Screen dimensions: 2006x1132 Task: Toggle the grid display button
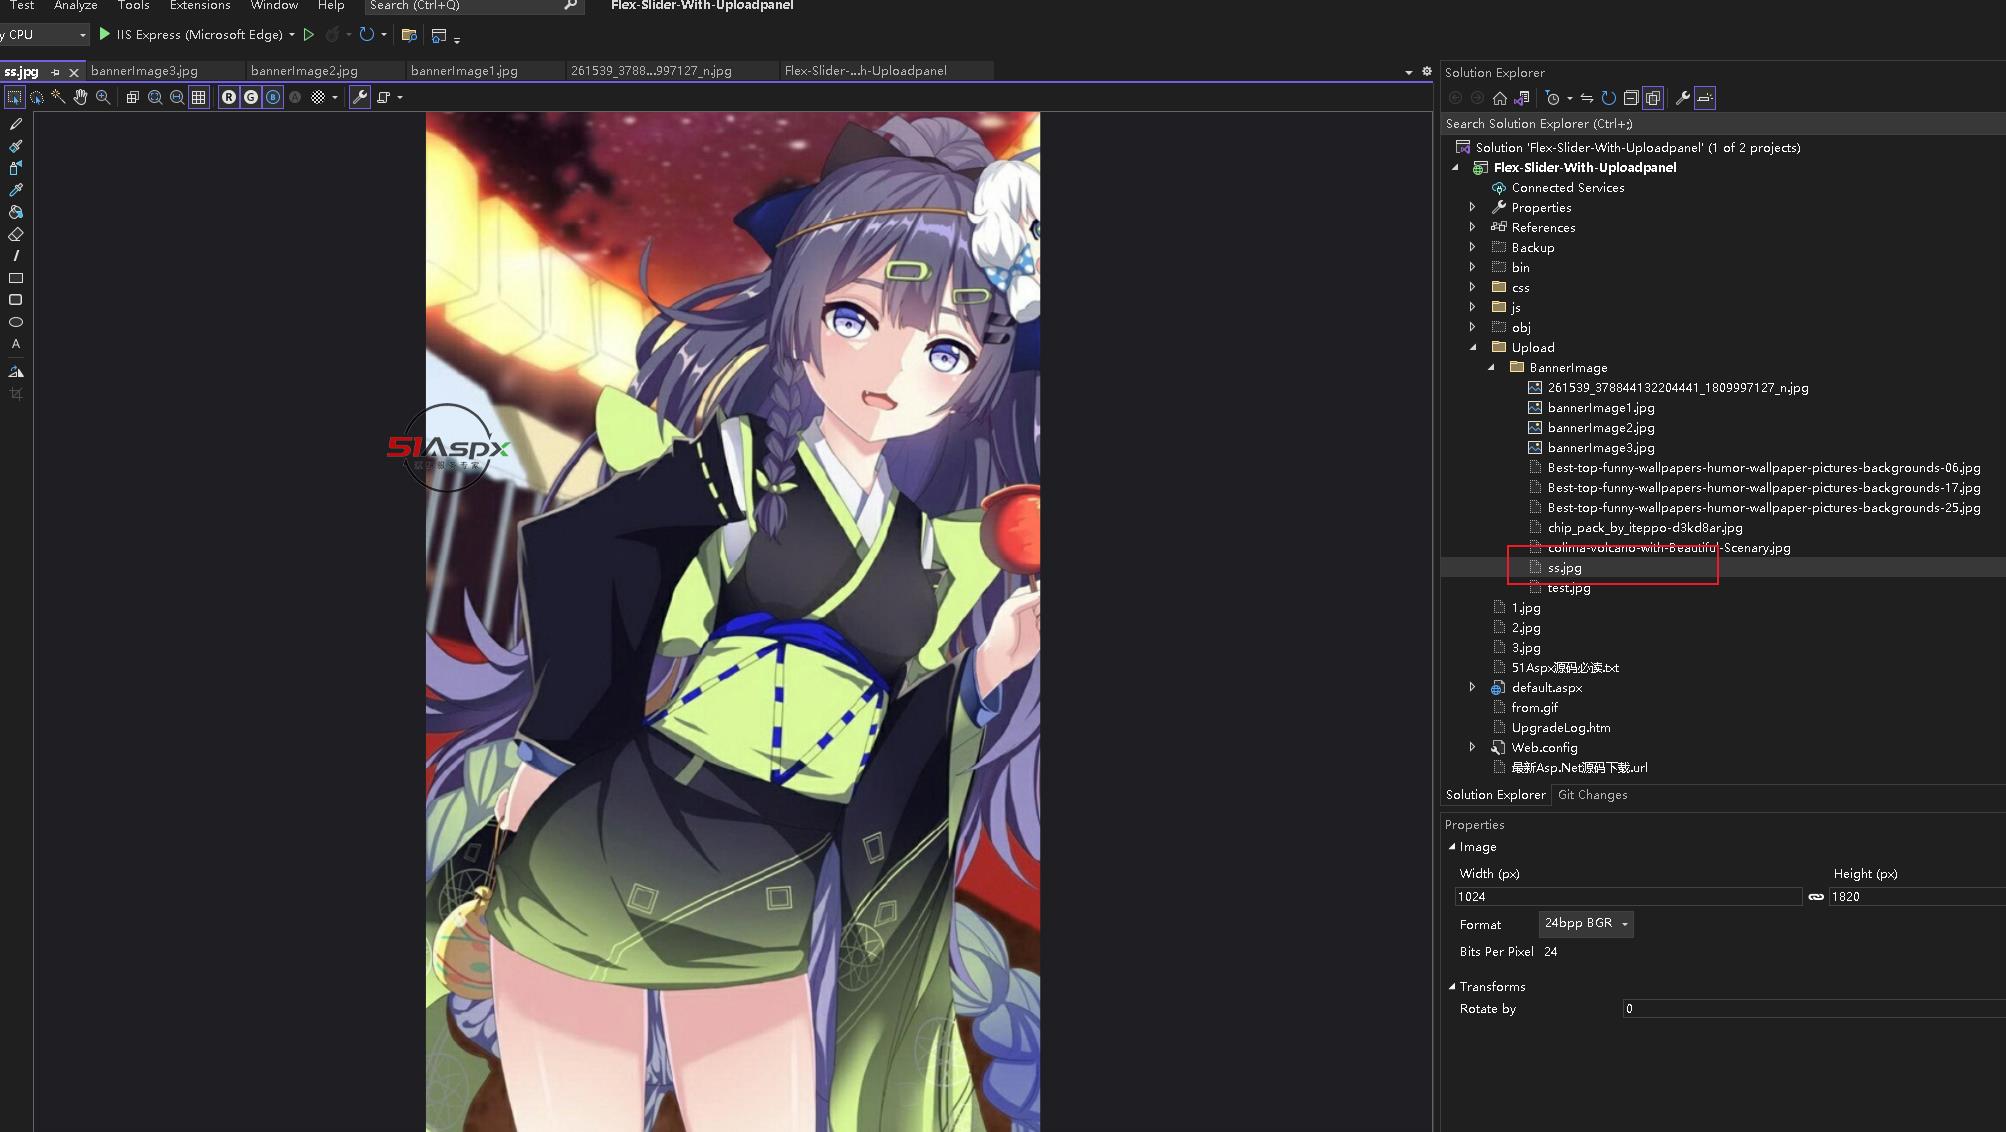tap(199, 97)
